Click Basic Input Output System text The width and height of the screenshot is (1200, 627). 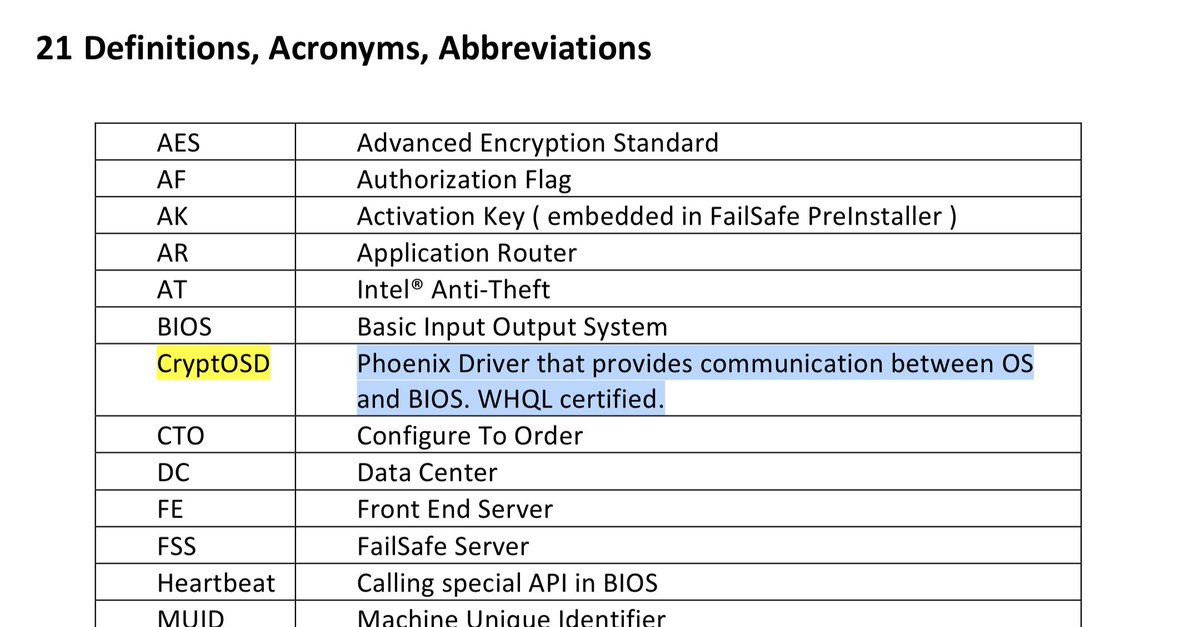coord(512,327)
